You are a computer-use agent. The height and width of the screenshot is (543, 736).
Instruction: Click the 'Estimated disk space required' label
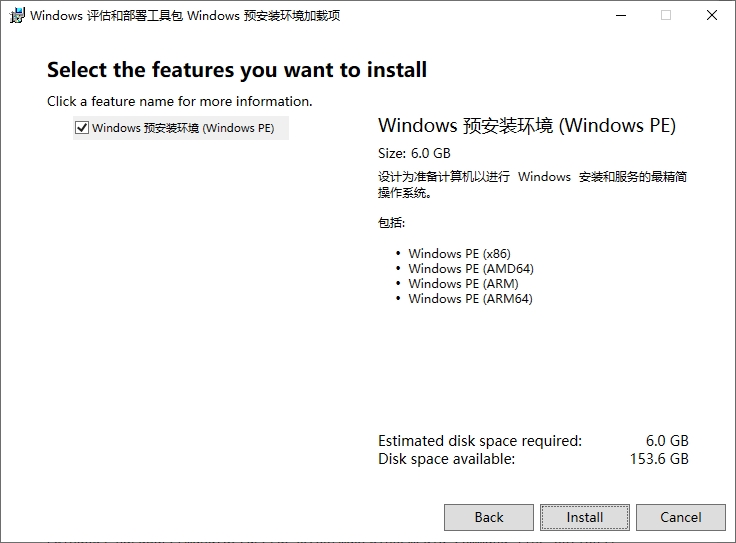(480, 441)
